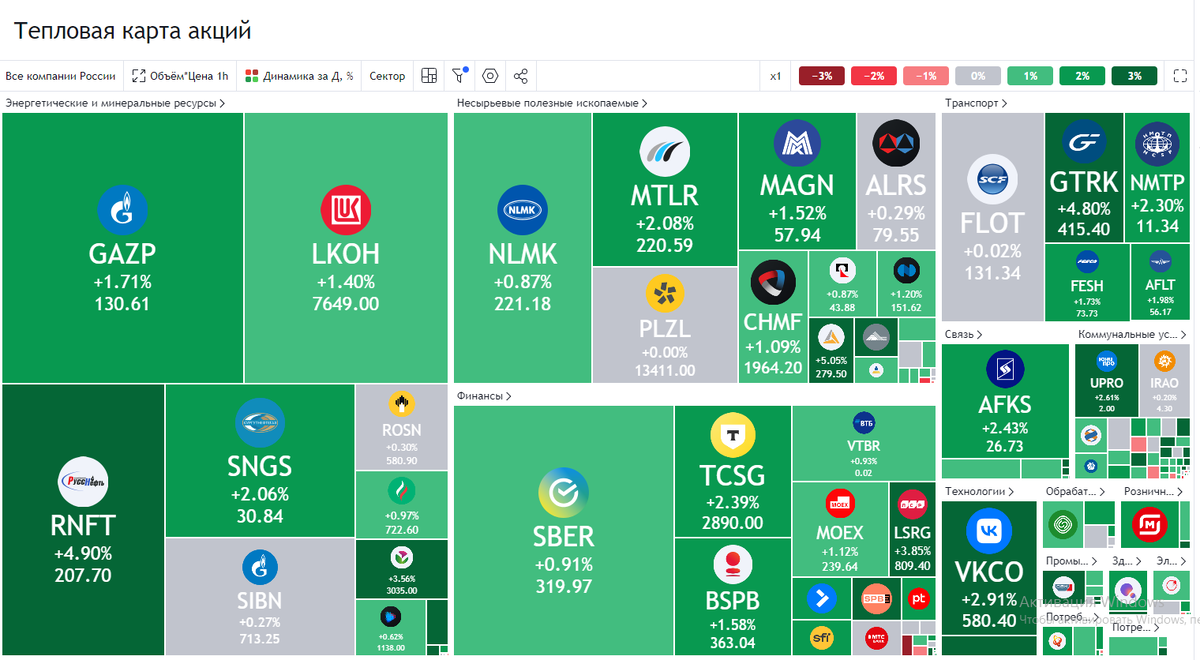Open the IRAO tile showing +0.20%

pyautogui.click(x=1165, y=381)
